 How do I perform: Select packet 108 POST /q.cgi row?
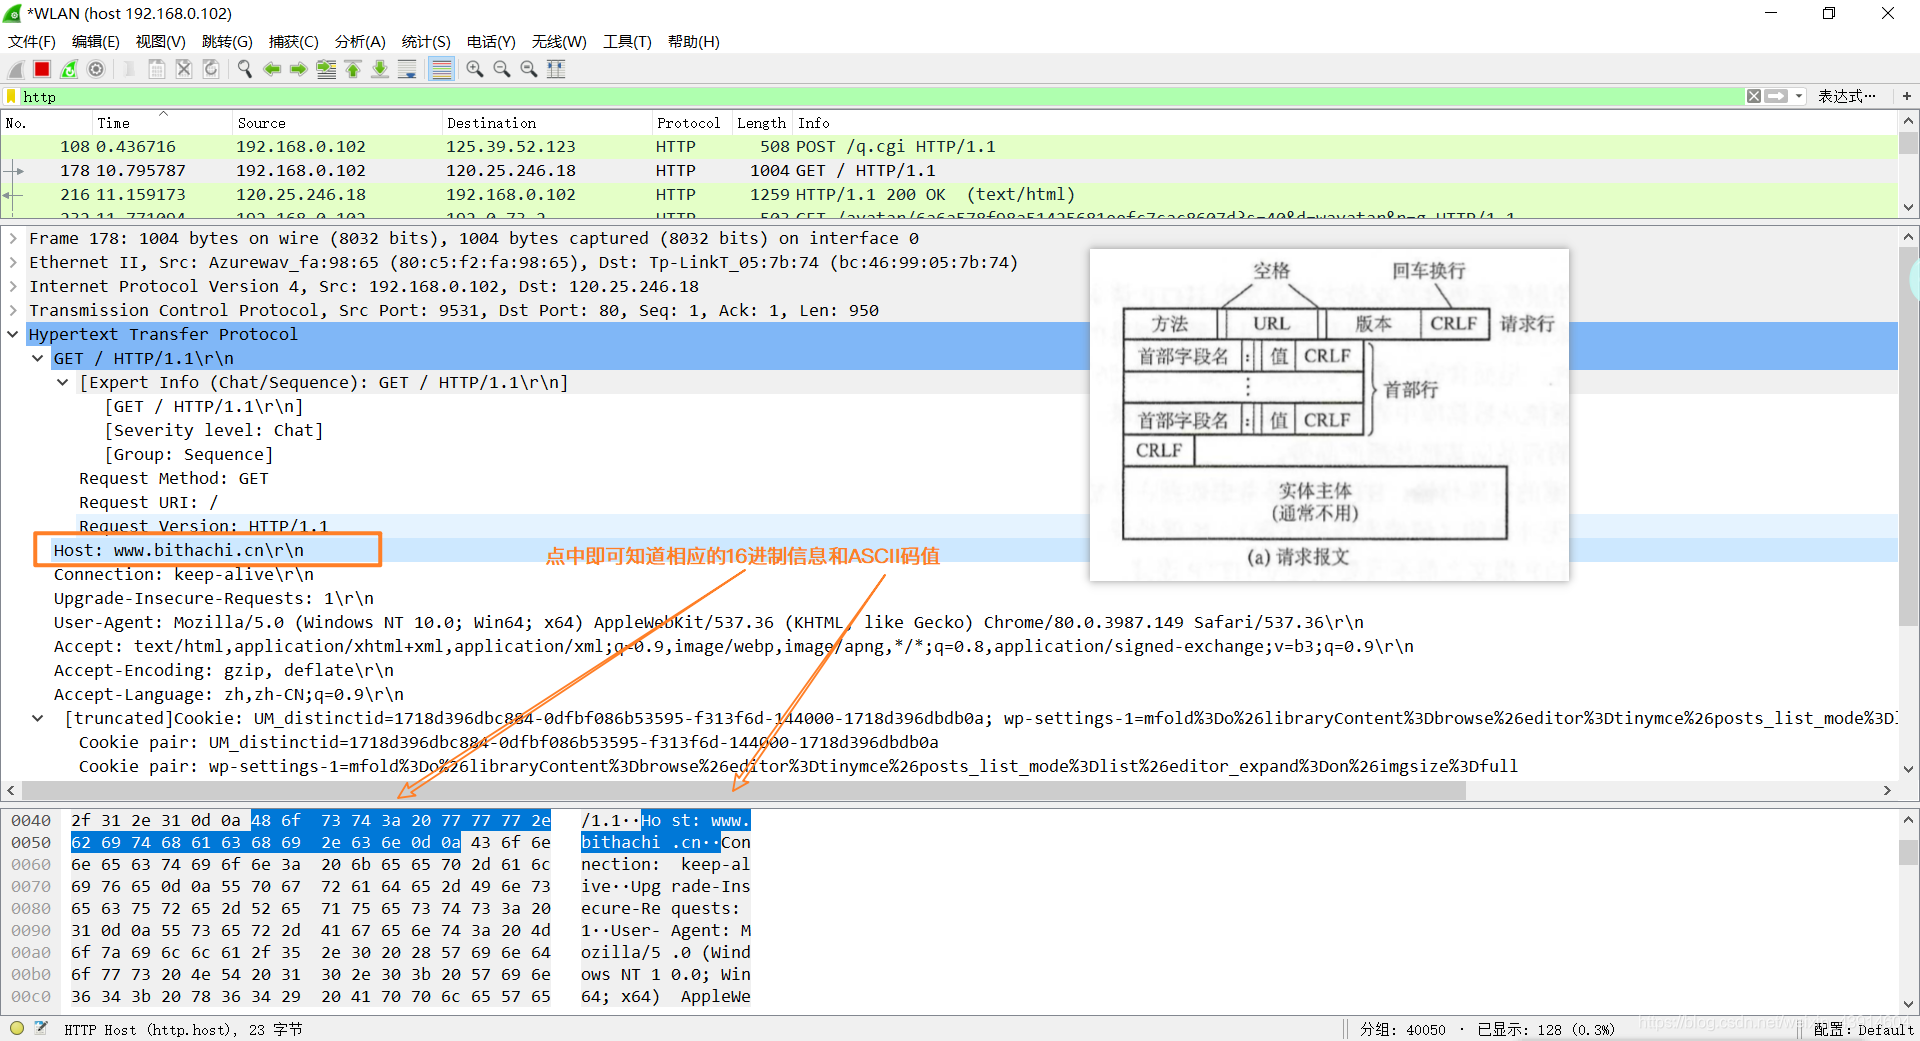point(949,146)
